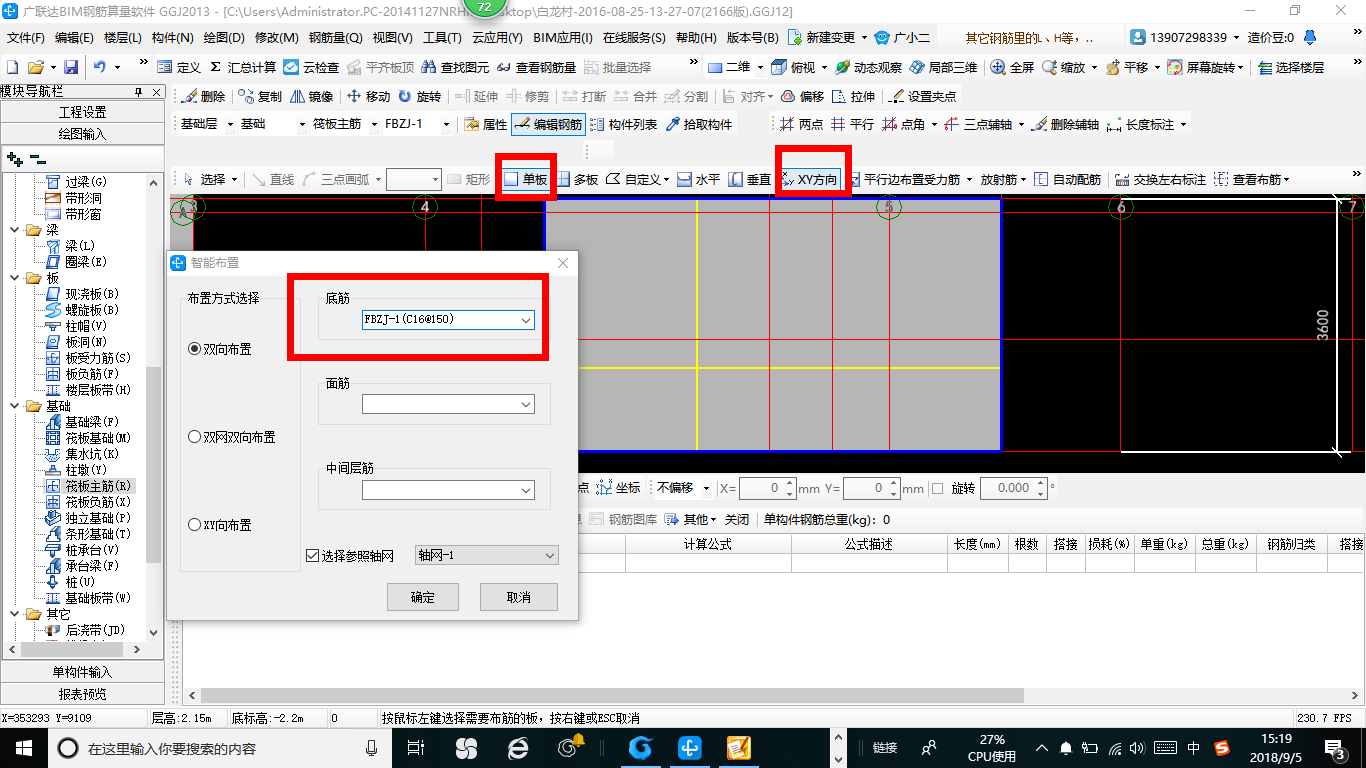This screenshot has height=768, width=1366.
Task: Click 编辑钢筋 edit rebar button
Action: coord(548,125)
